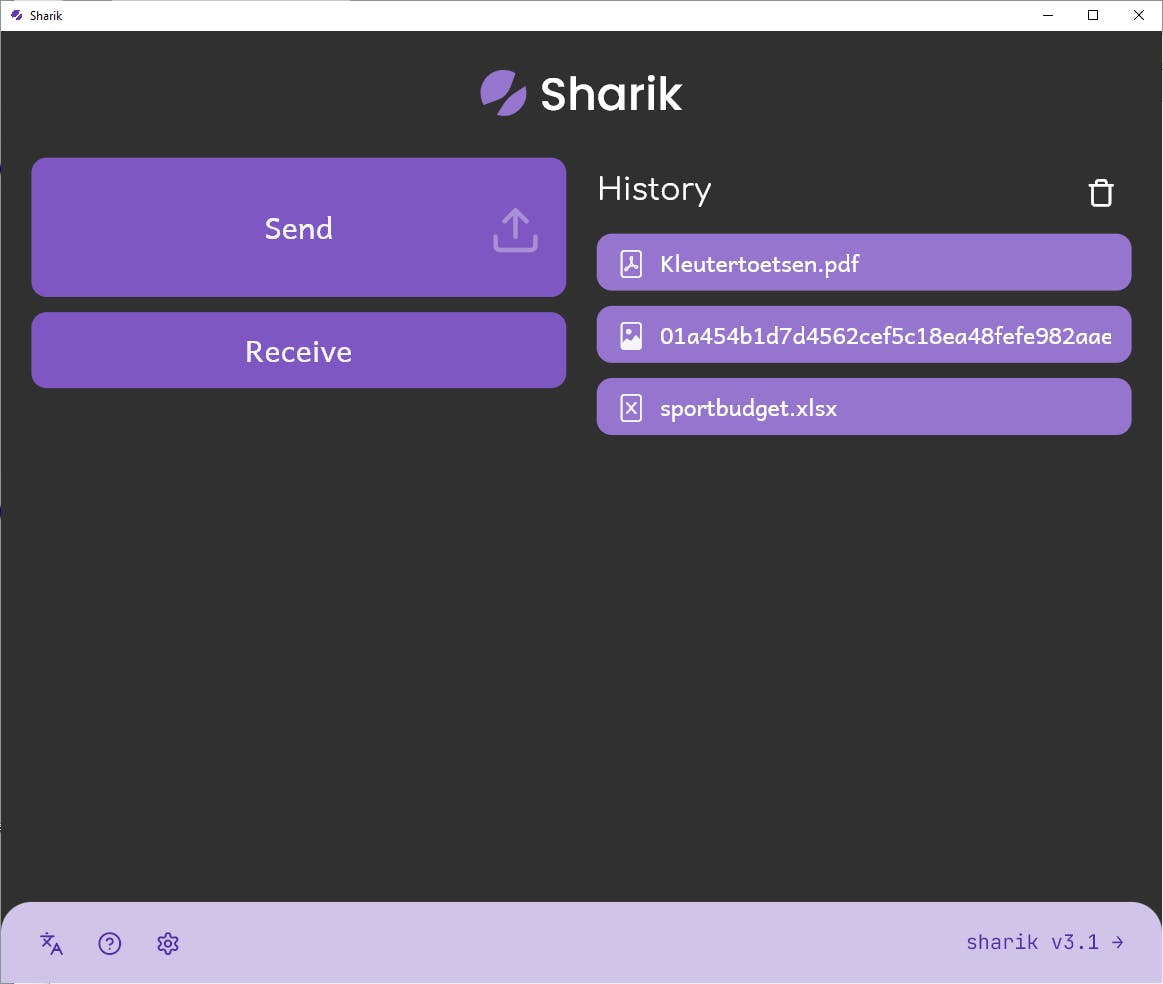Clear history with the trash icon

(1101, 193)
